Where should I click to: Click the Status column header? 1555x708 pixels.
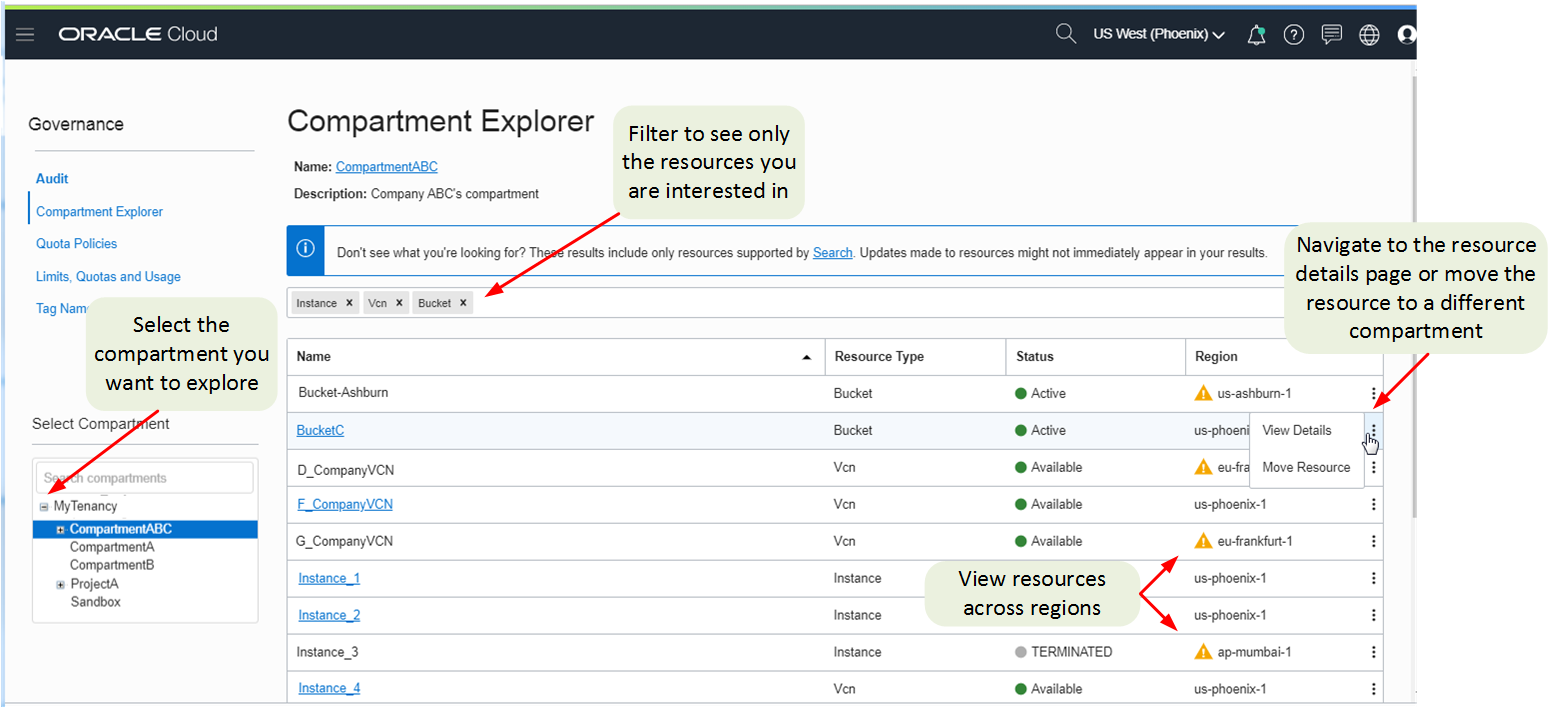[1035, 357]
